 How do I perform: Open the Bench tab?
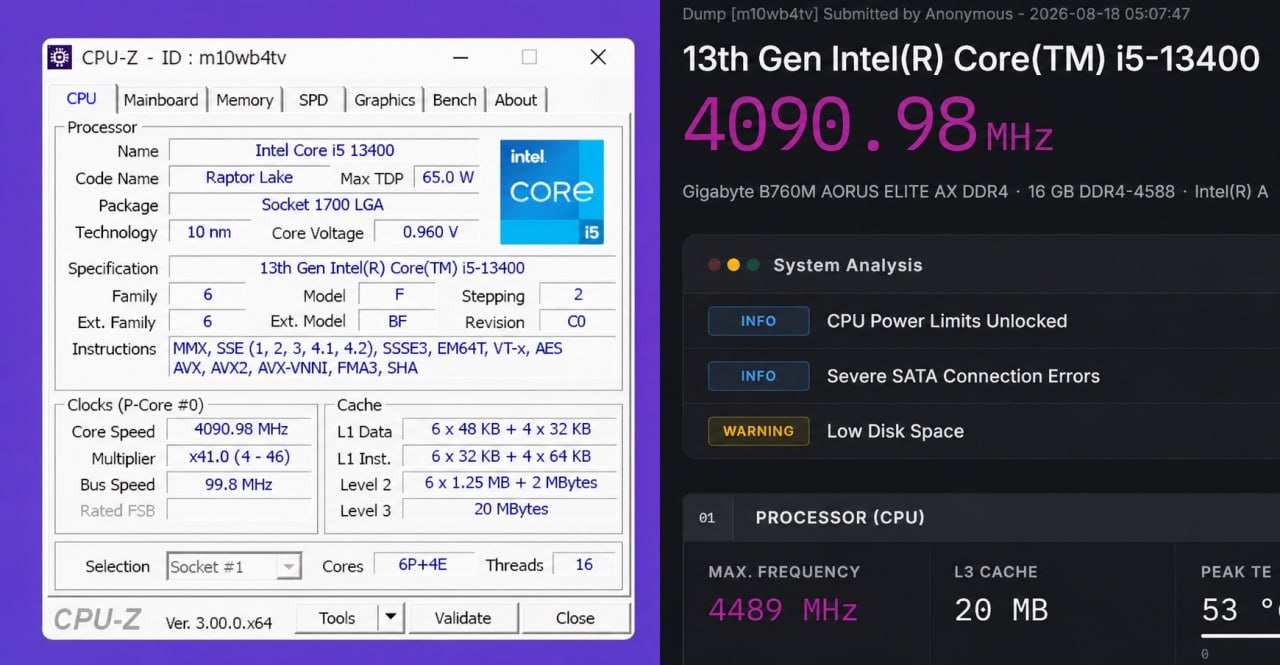click(x=454, y=100)
